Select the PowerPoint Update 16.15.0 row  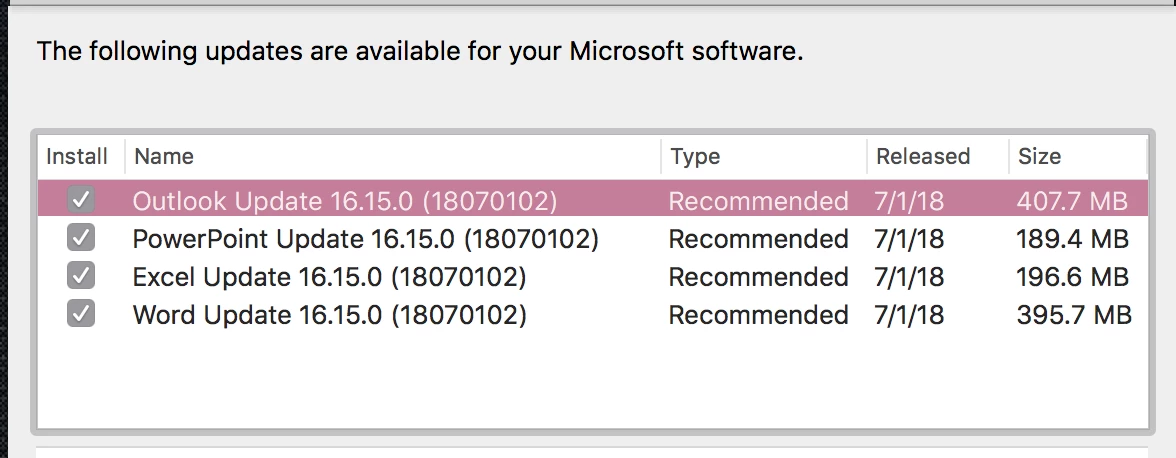365,239
